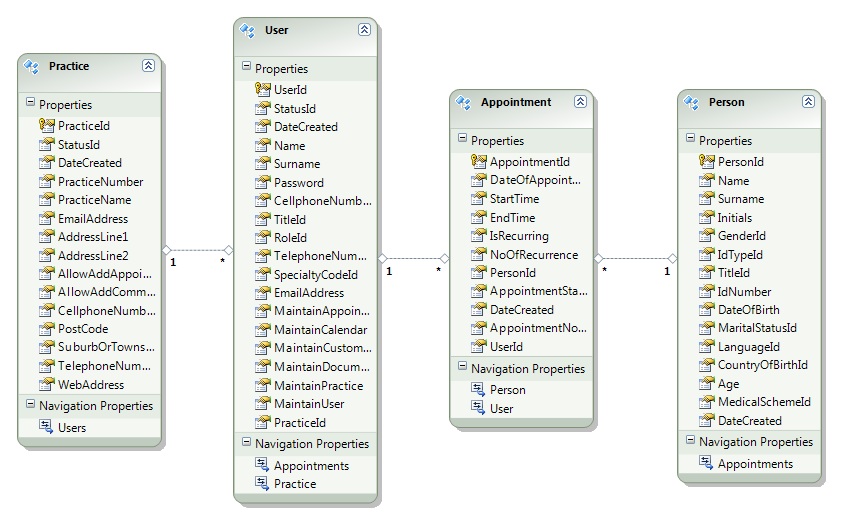Click the property icon next to WebAddress
Screen dimensions: 849x522
click(47, 384)
